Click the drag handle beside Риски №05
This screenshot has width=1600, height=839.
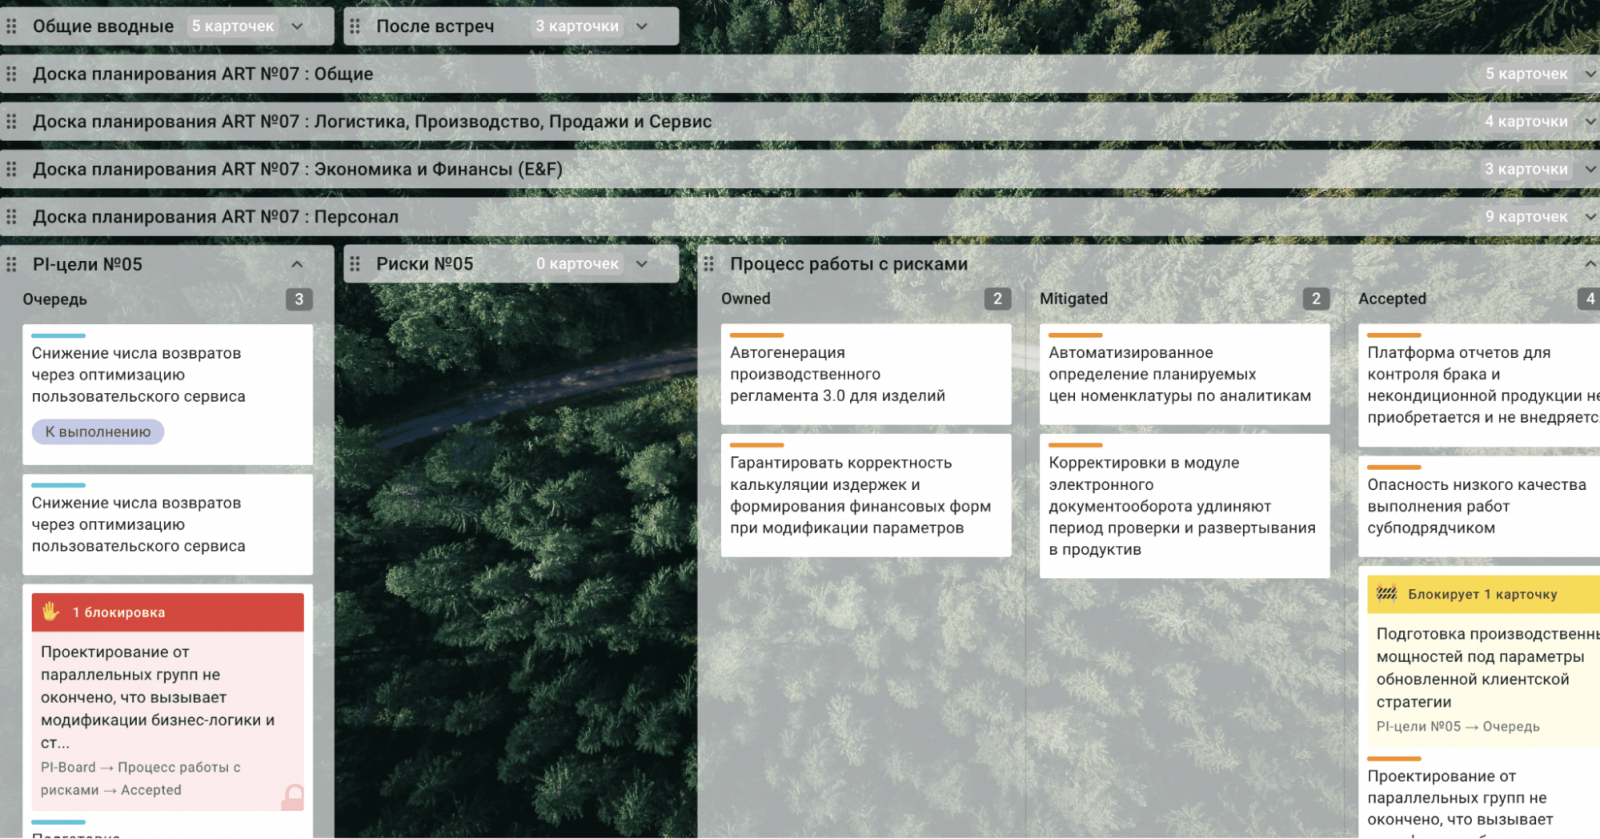click(355, 264)
